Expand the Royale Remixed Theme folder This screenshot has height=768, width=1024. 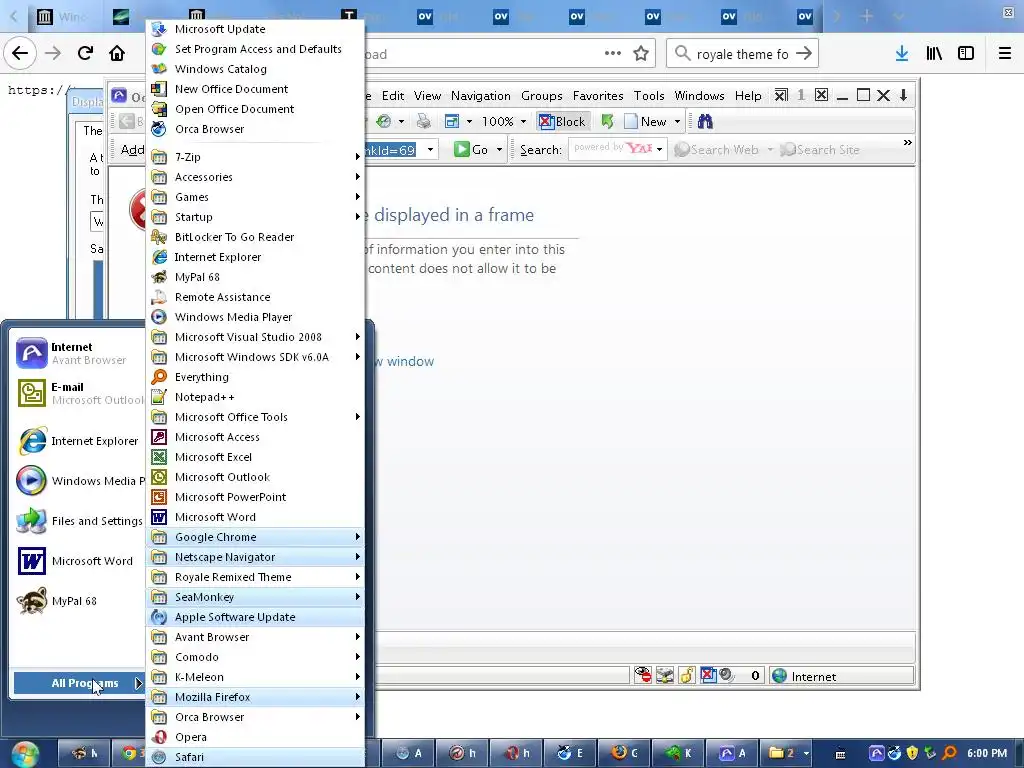point(255,577)
